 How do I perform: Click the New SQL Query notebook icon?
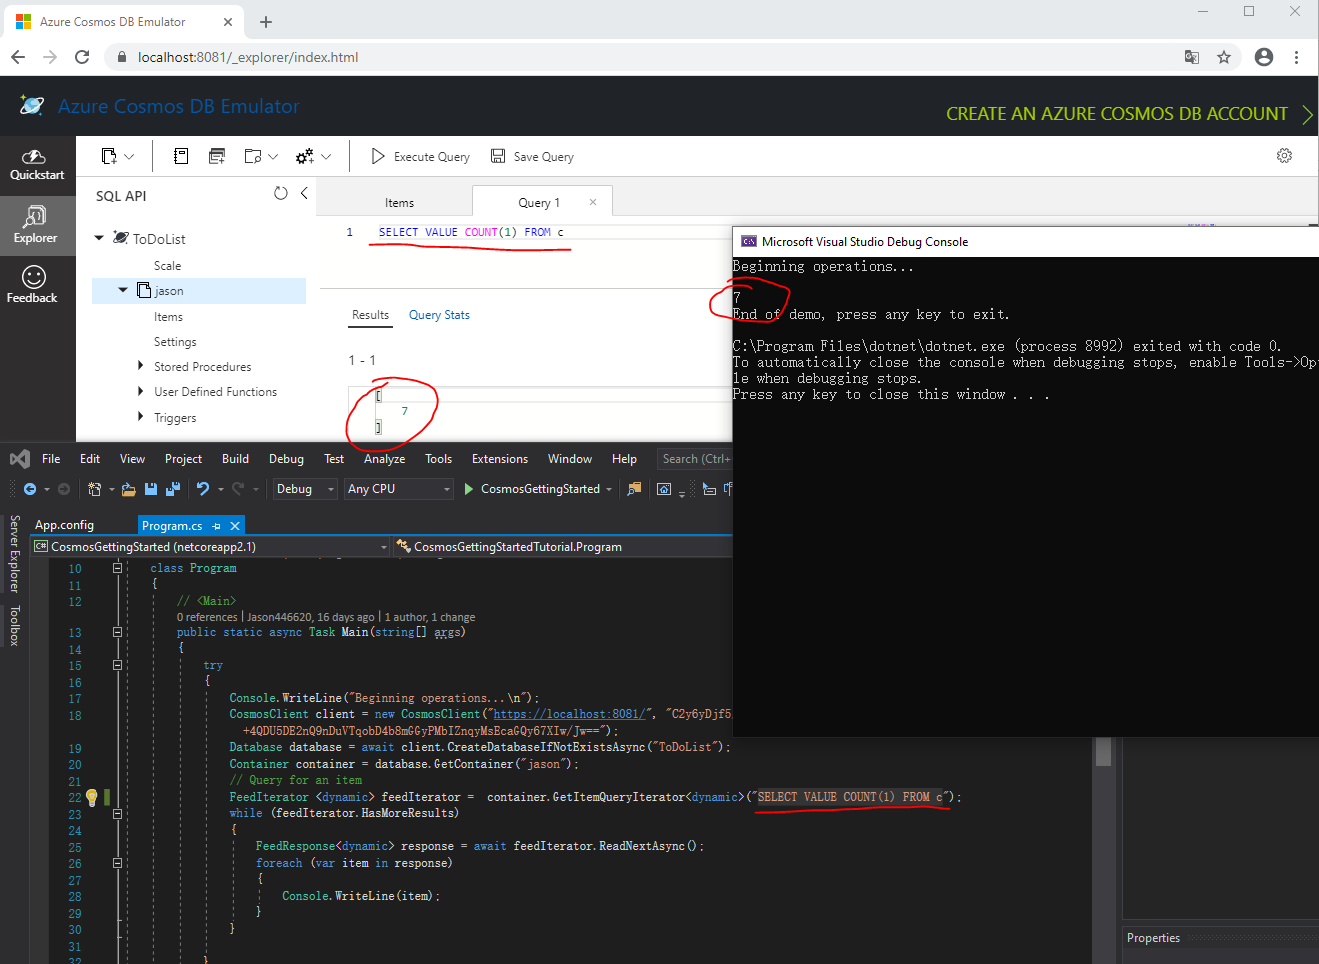coord(181,156)
